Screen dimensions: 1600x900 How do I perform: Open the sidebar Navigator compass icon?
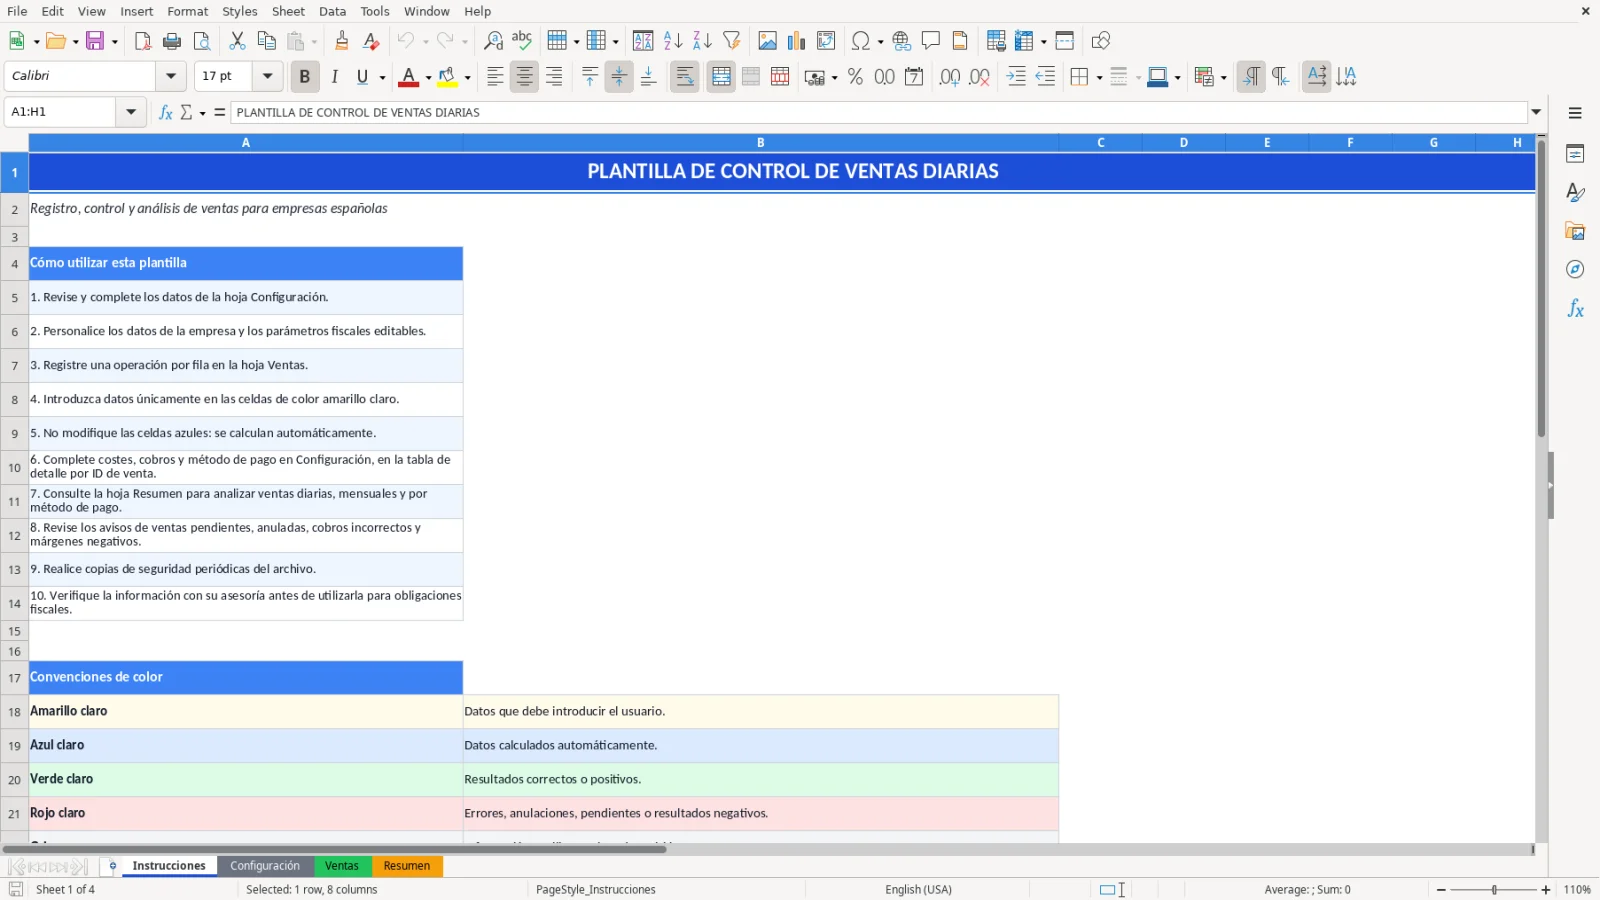(x=1575, y=270)
